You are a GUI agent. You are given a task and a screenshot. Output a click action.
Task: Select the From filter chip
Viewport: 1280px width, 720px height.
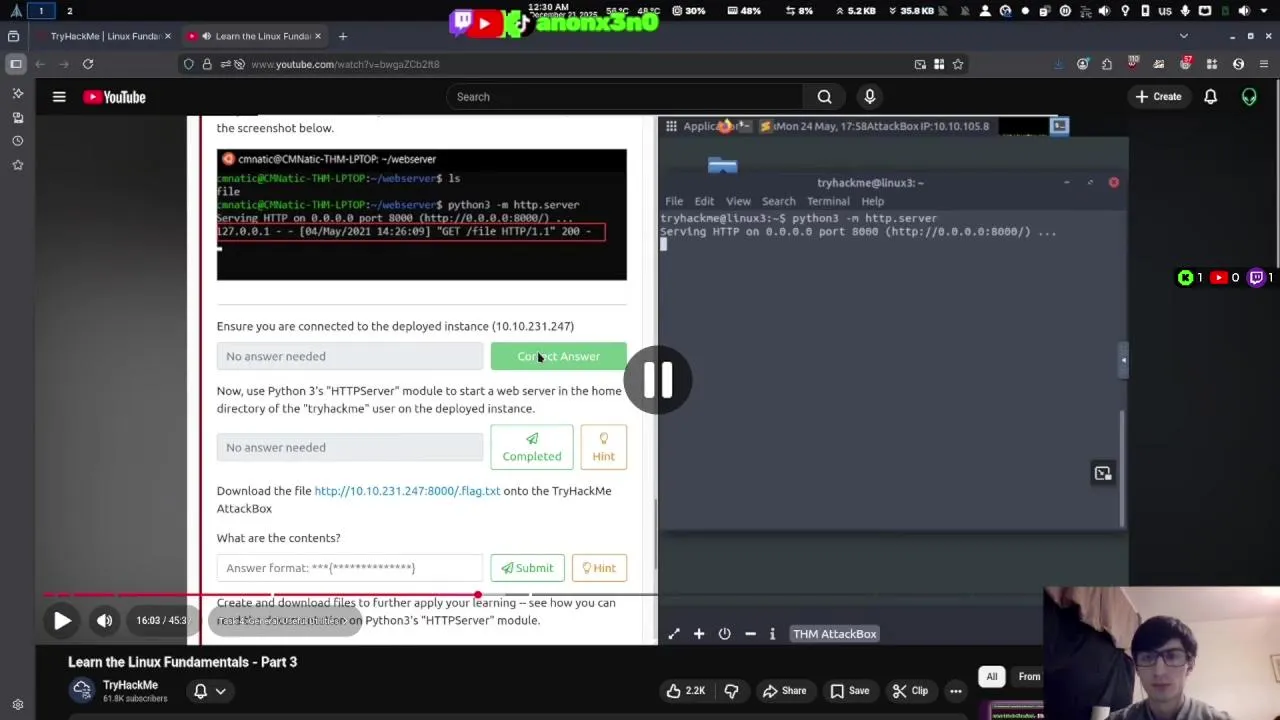point(1029,677)
